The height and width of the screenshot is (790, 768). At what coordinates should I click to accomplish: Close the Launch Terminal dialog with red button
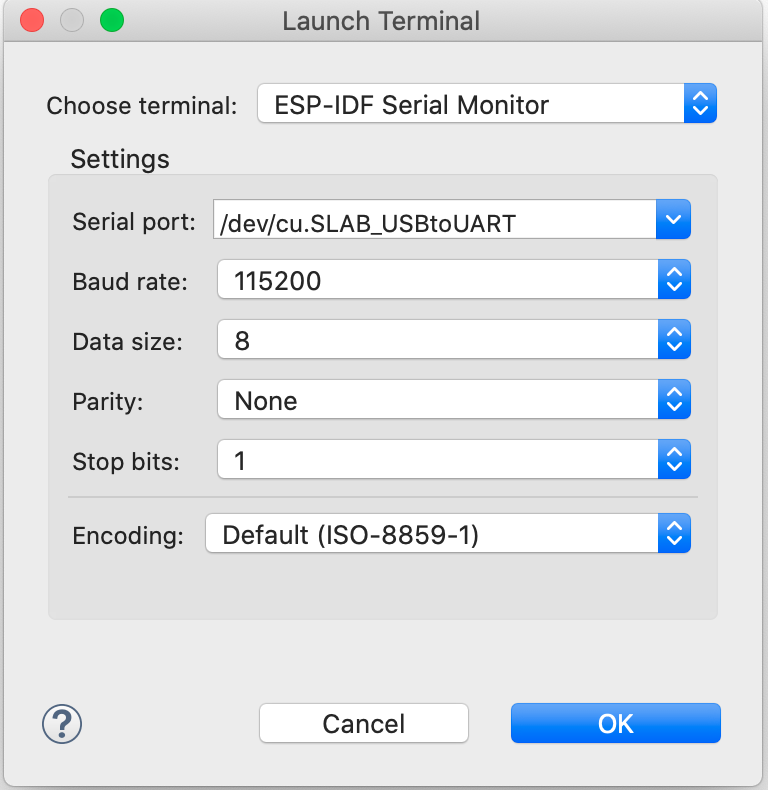point(32,21)
